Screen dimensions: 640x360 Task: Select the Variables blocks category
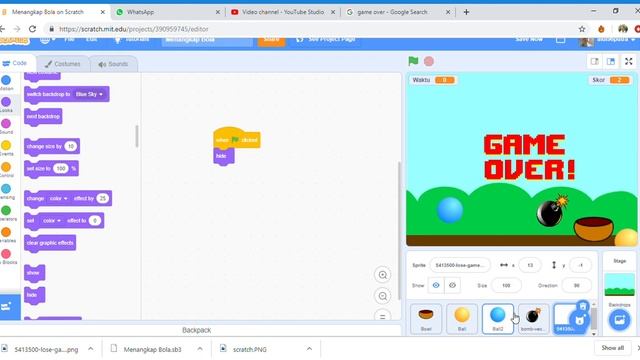click(6, 235)
